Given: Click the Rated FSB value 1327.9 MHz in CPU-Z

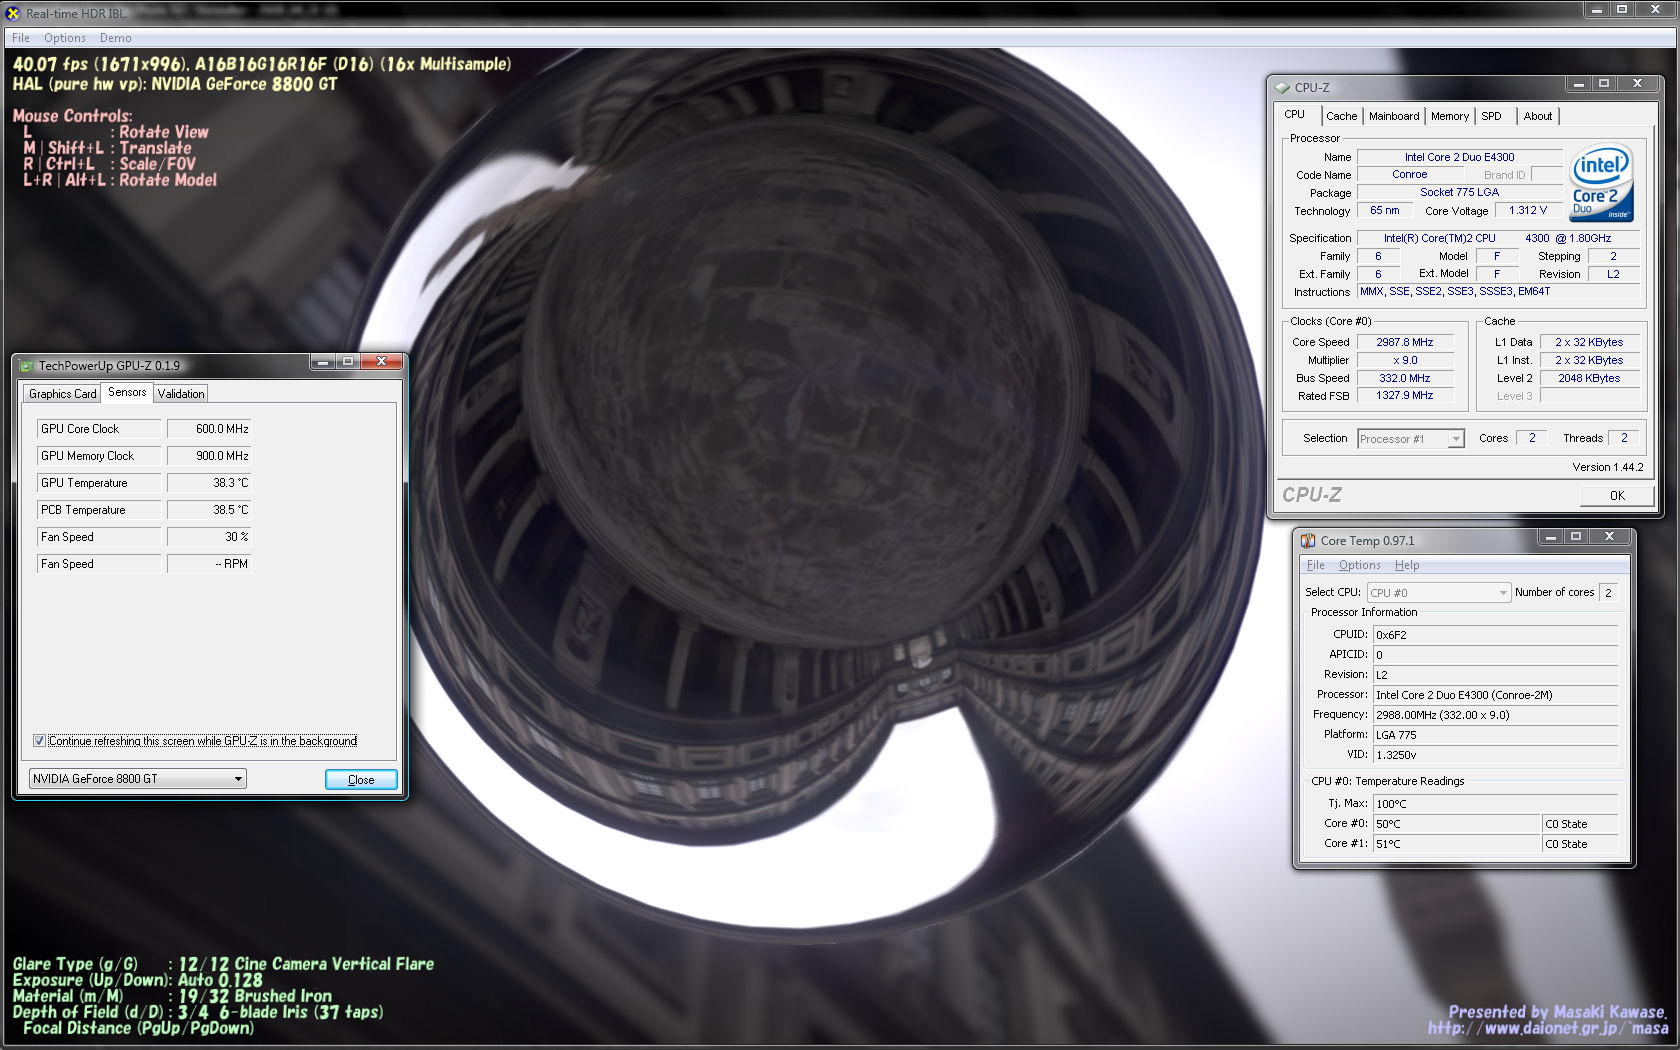Looking at the screenshot, I should pyautogui.click(x=1404, y=396).
